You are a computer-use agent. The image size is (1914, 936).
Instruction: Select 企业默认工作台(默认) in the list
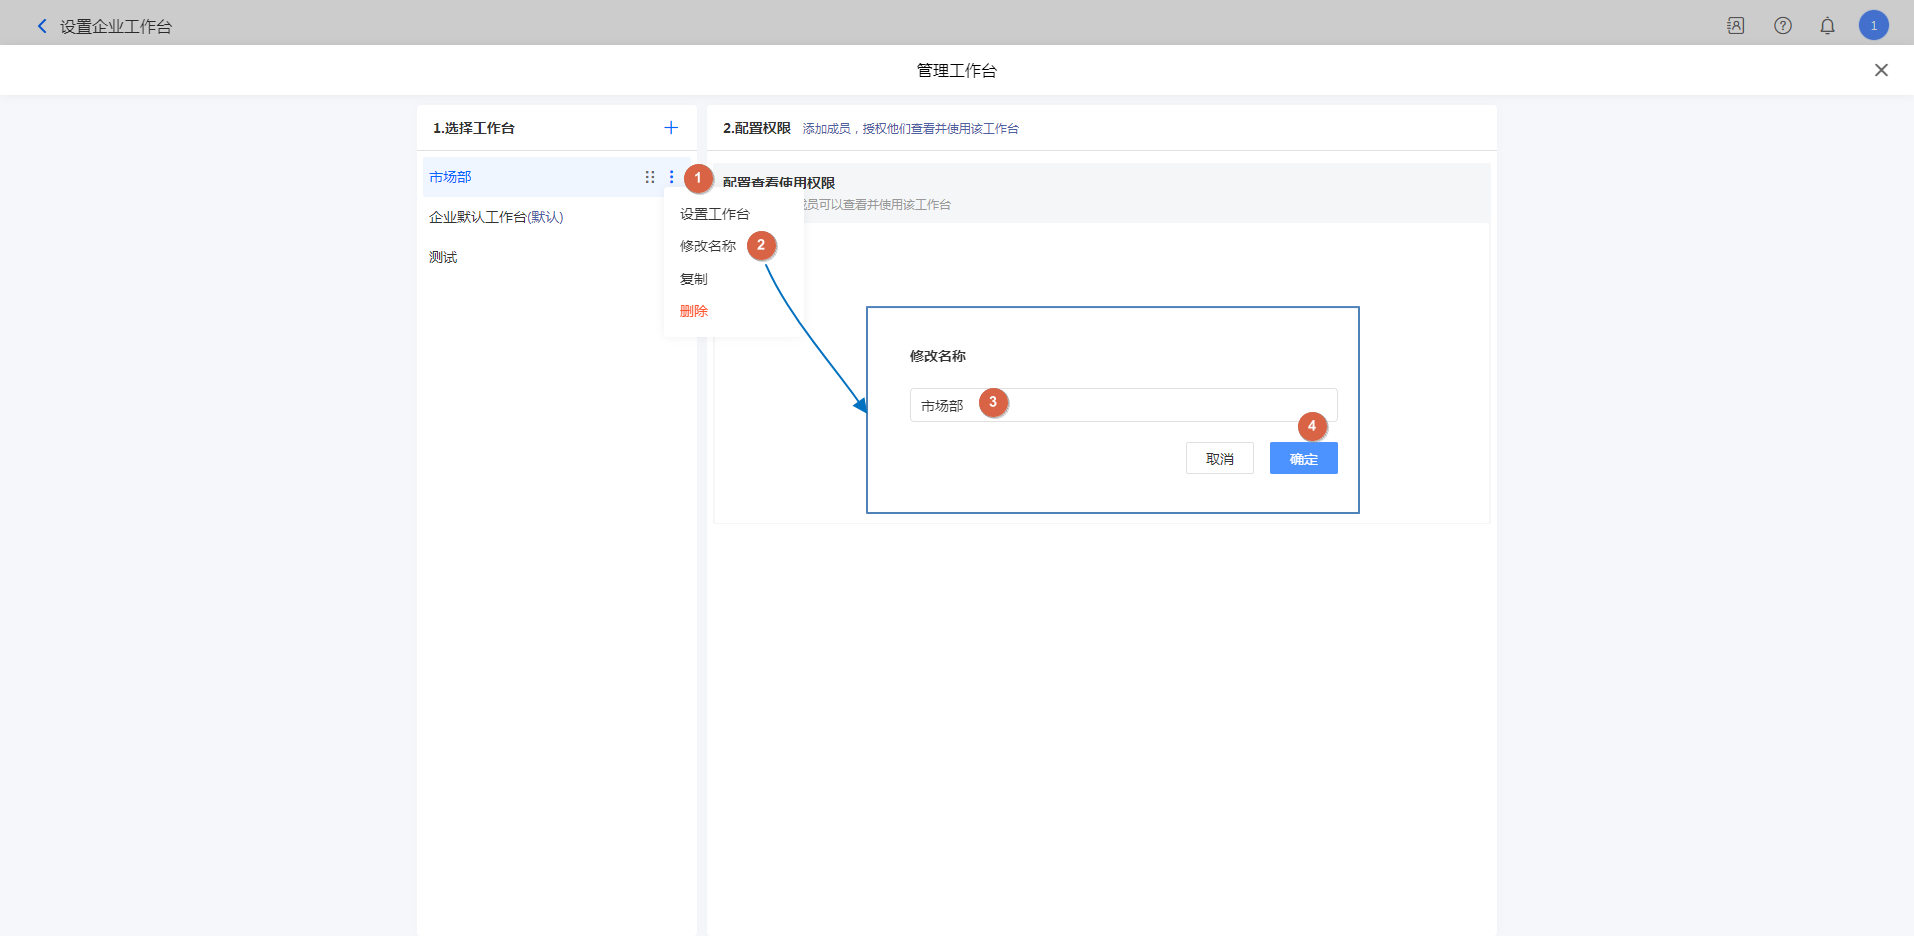(x=496, y=217)
